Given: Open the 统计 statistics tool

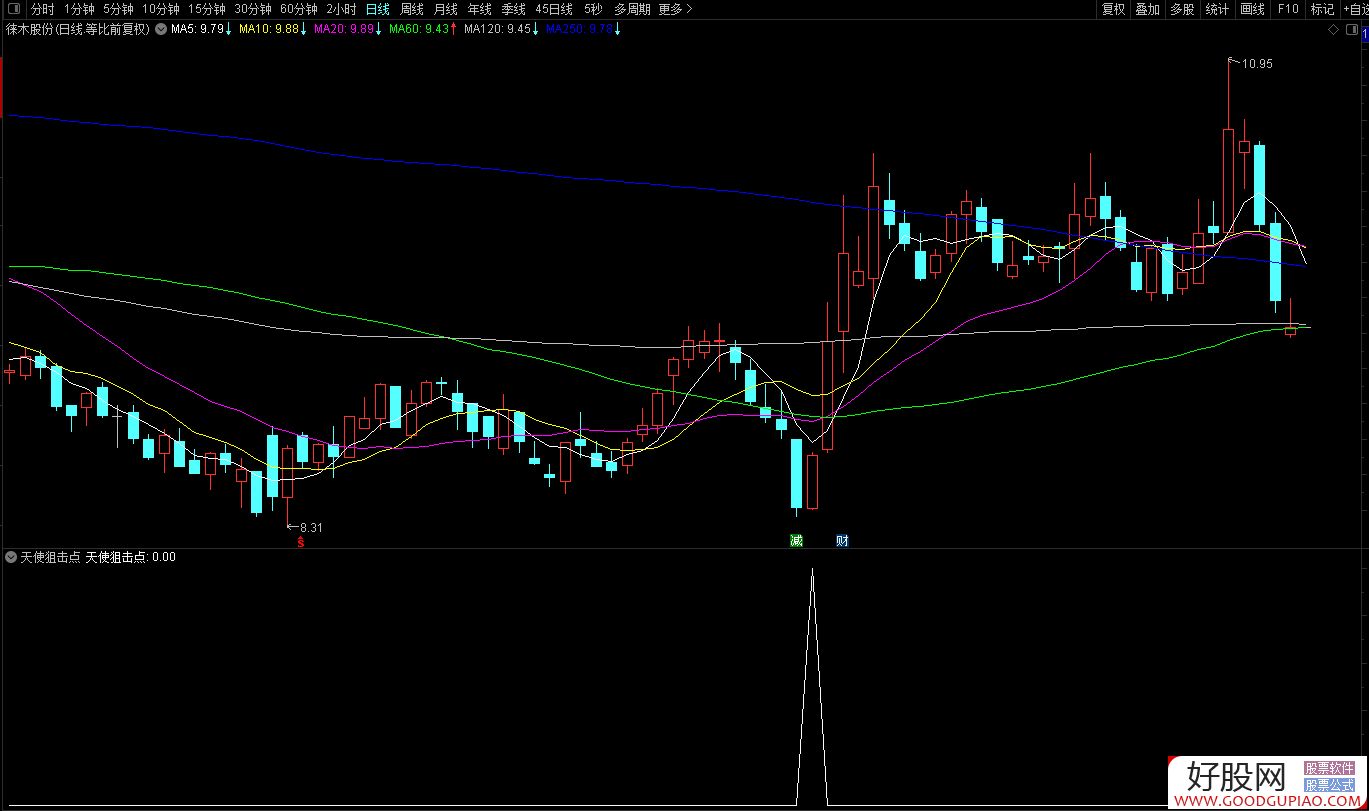Looking at the screenshot, I should (x=1217, y=9).
